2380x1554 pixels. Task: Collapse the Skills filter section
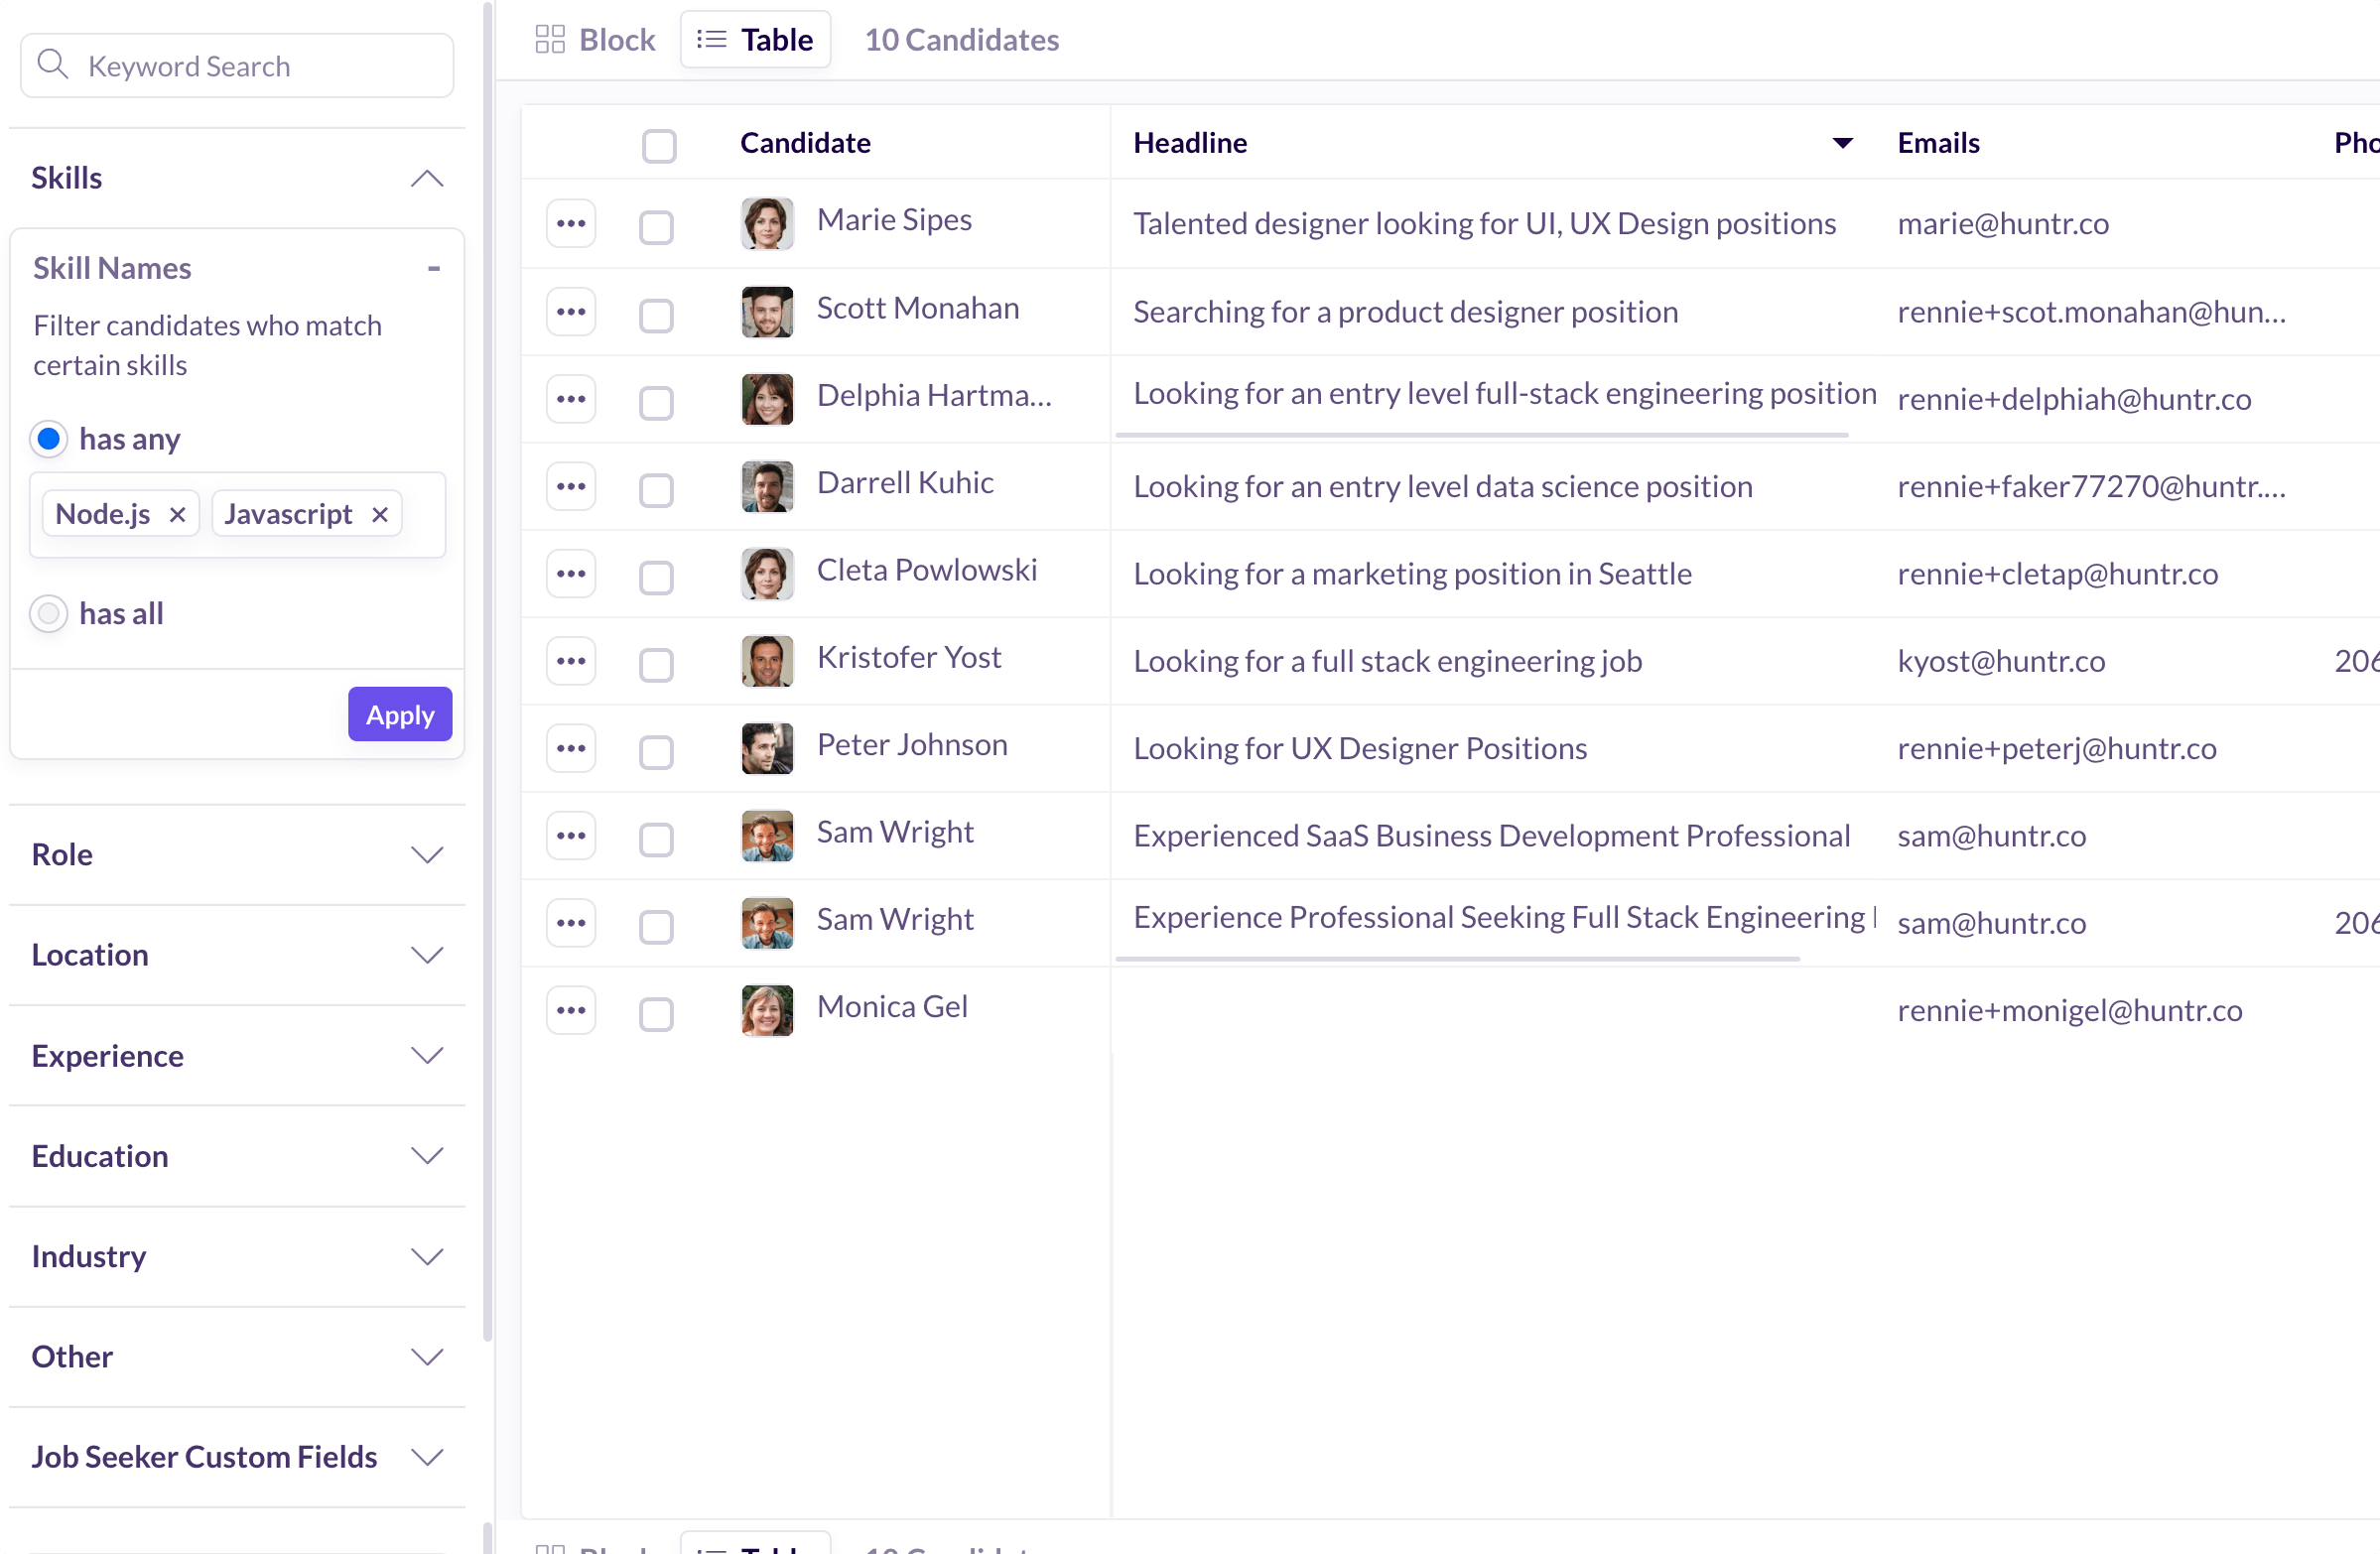426,179
